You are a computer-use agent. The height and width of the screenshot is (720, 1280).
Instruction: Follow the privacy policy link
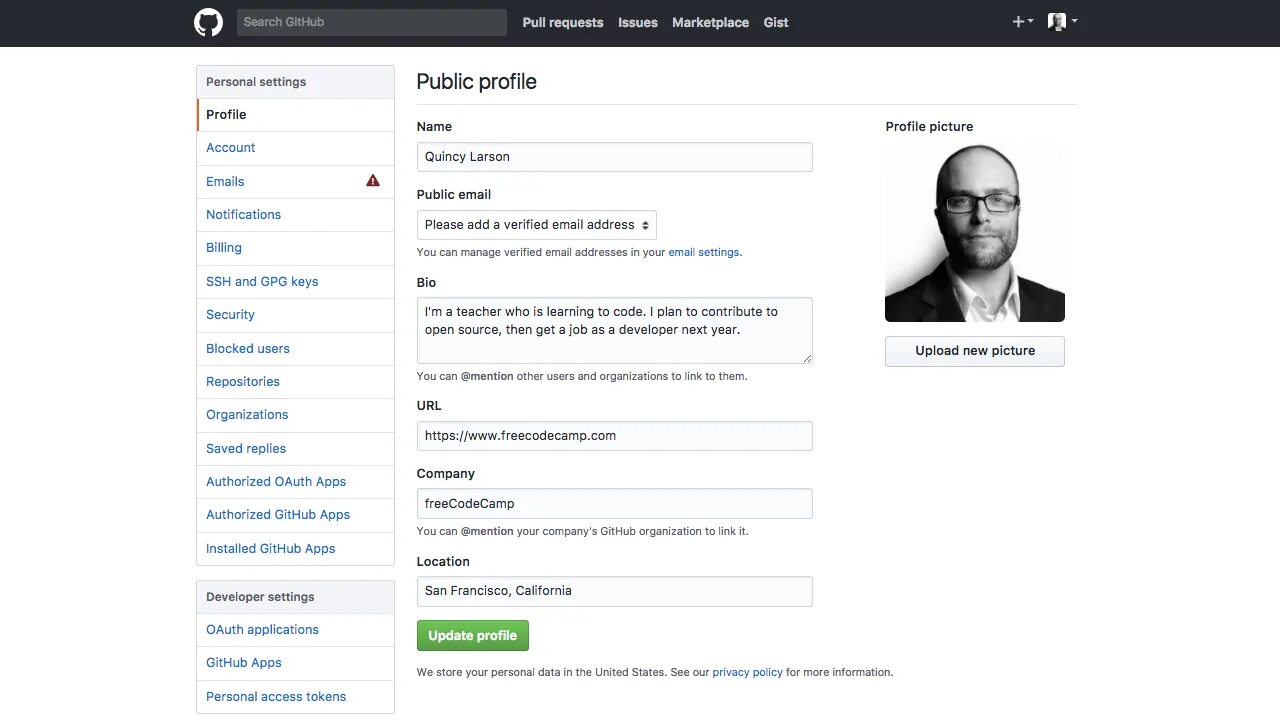click(x=747, y=672)
